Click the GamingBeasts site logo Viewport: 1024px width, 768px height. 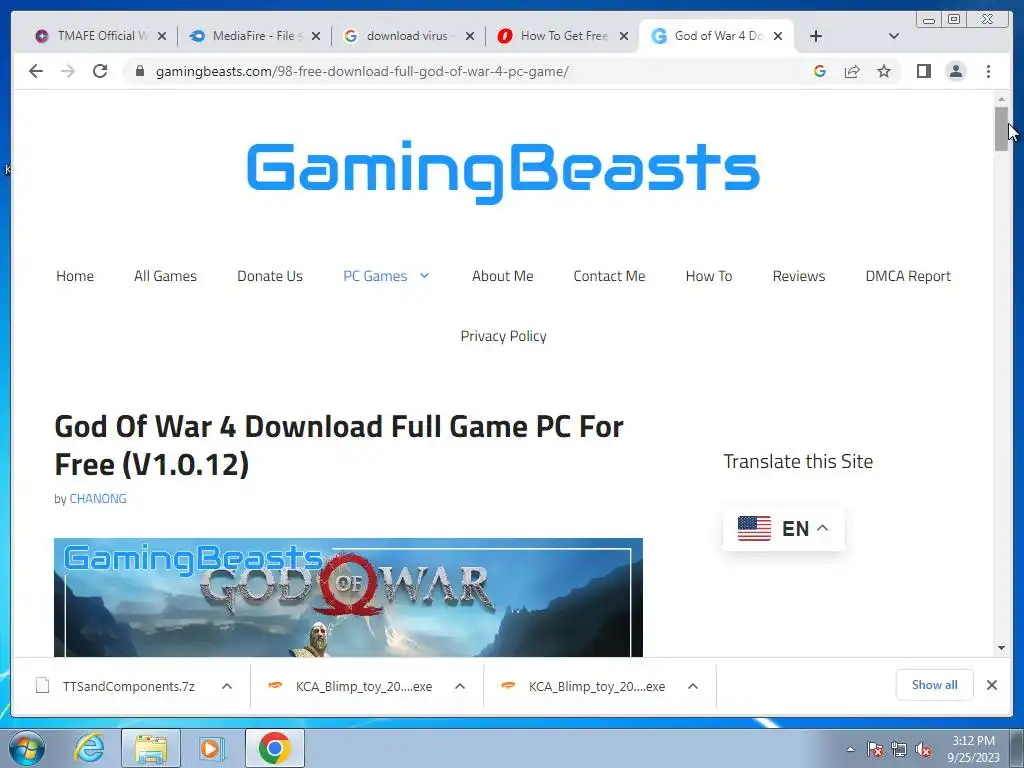503,171
